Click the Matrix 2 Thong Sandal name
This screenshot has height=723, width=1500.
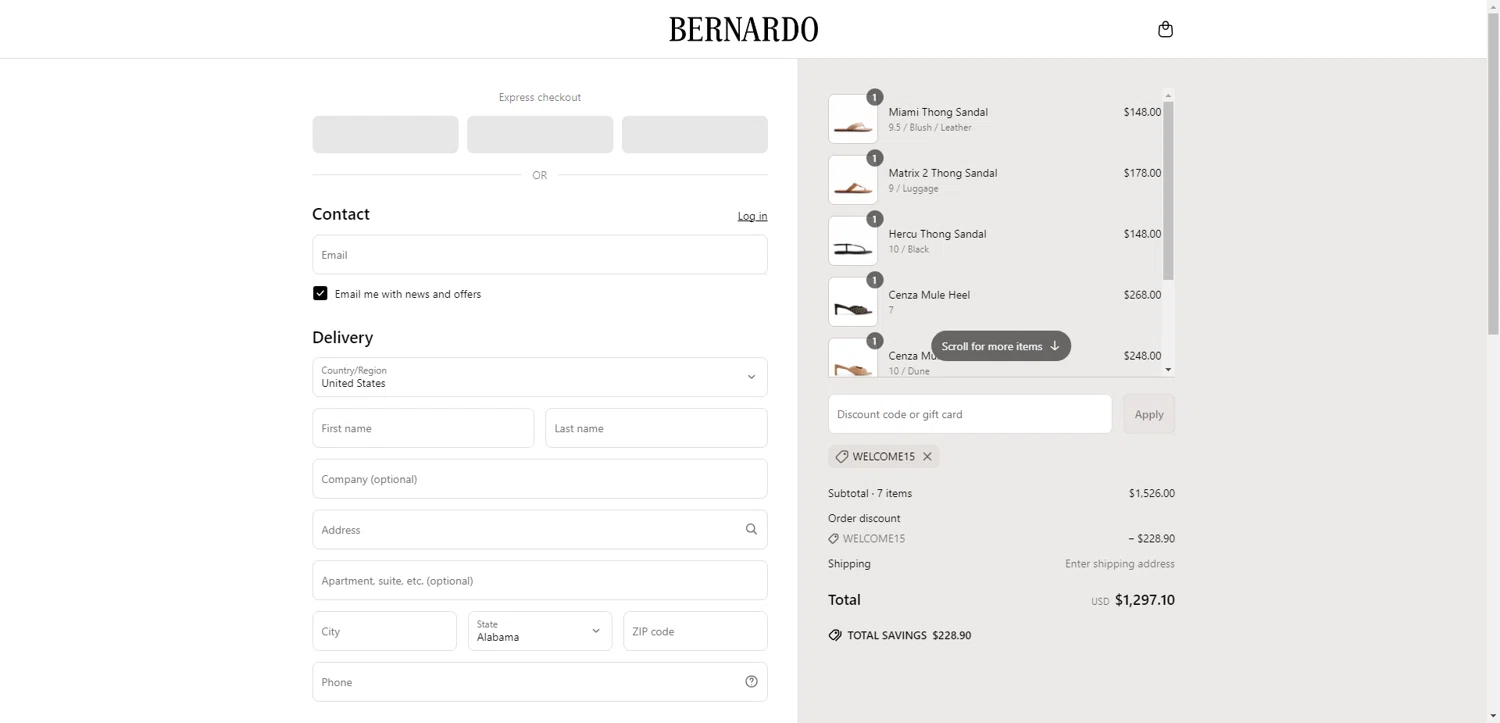pos(943,173)
